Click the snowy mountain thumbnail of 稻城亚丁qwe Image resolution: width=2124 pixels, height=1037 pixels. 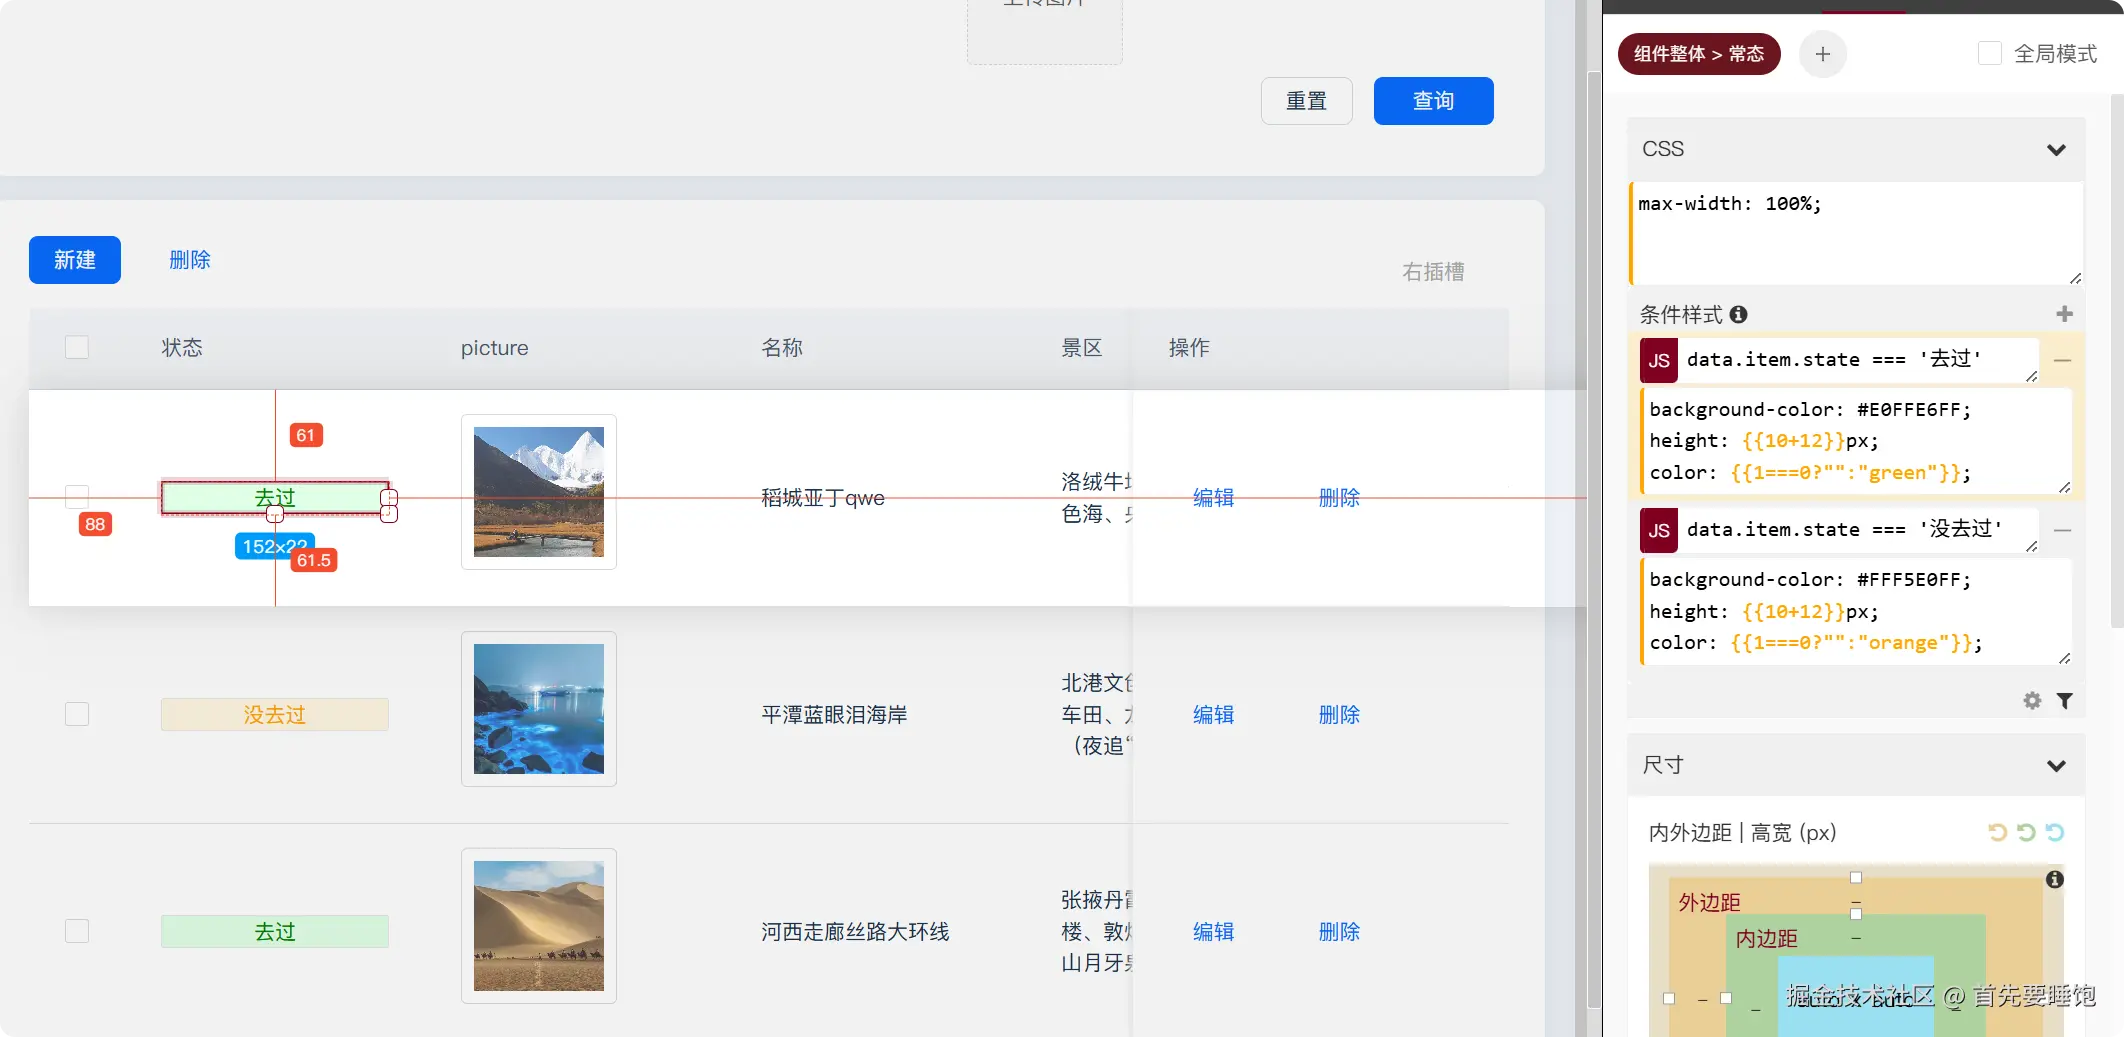pos(539,492)
